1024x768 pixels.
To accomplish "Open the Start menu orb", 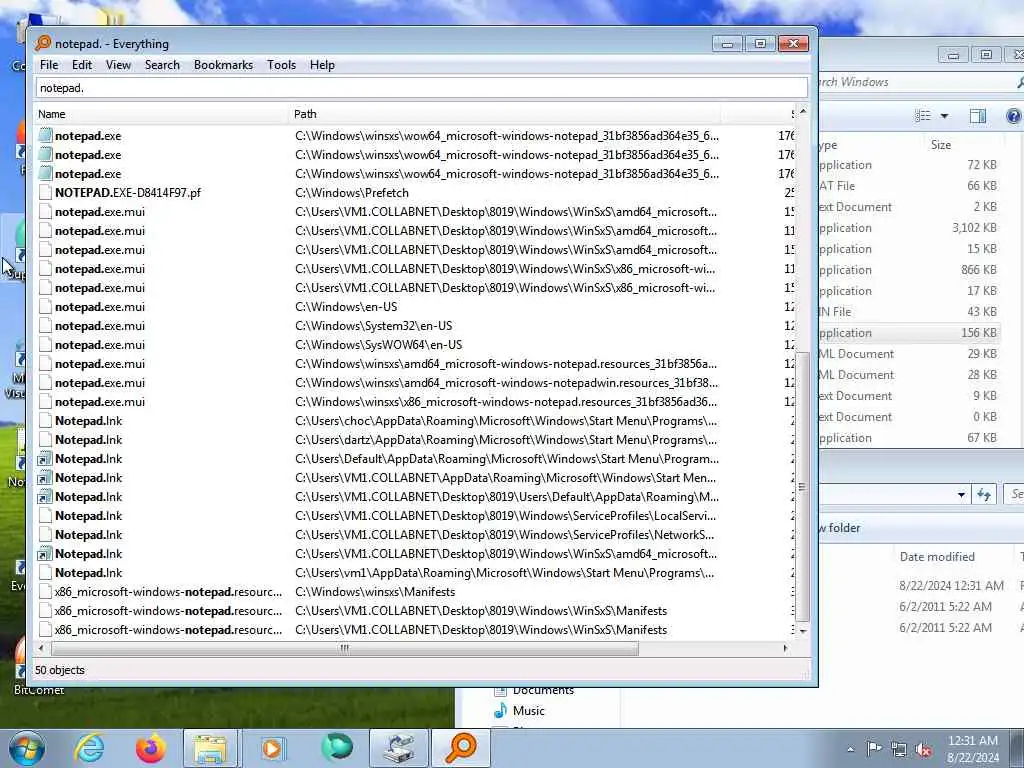I will point(26,748).
